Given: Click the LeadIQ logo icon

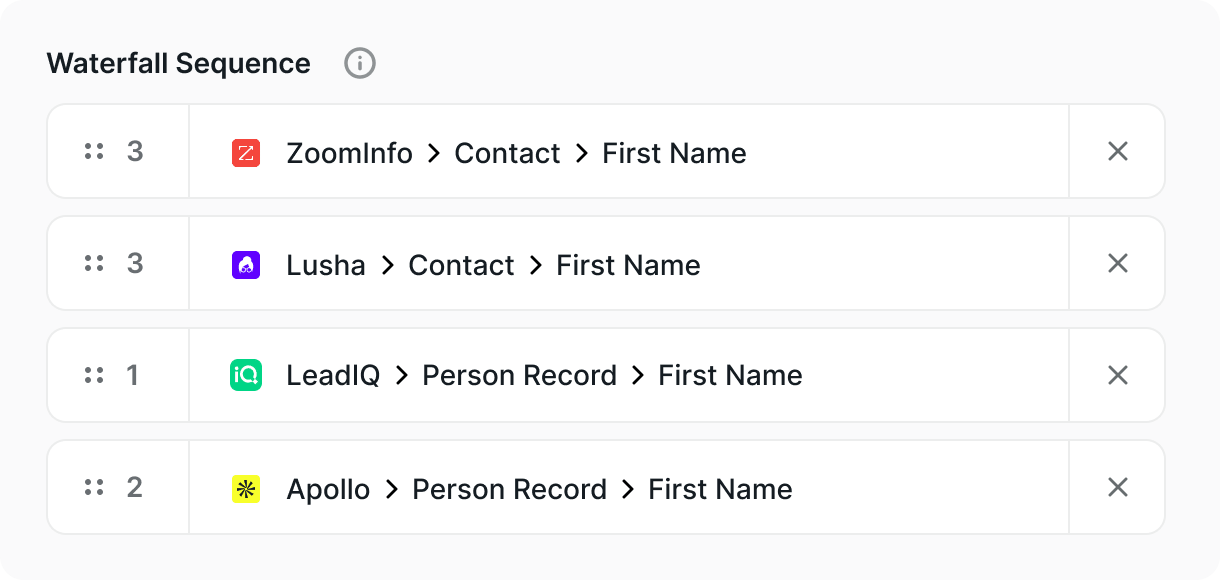Looking at the screenshot, I should pyautogui.click(x=246, y=376).
